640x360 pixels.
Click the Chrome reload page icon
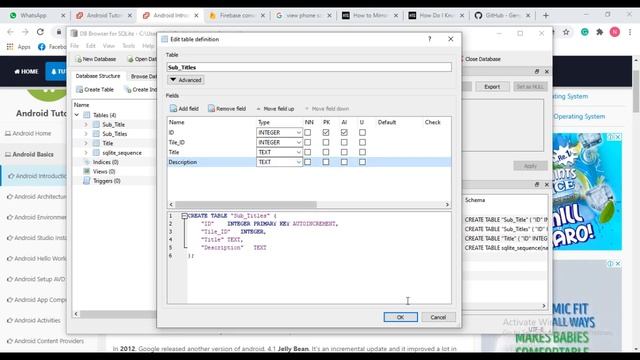(x=40, y=32)
